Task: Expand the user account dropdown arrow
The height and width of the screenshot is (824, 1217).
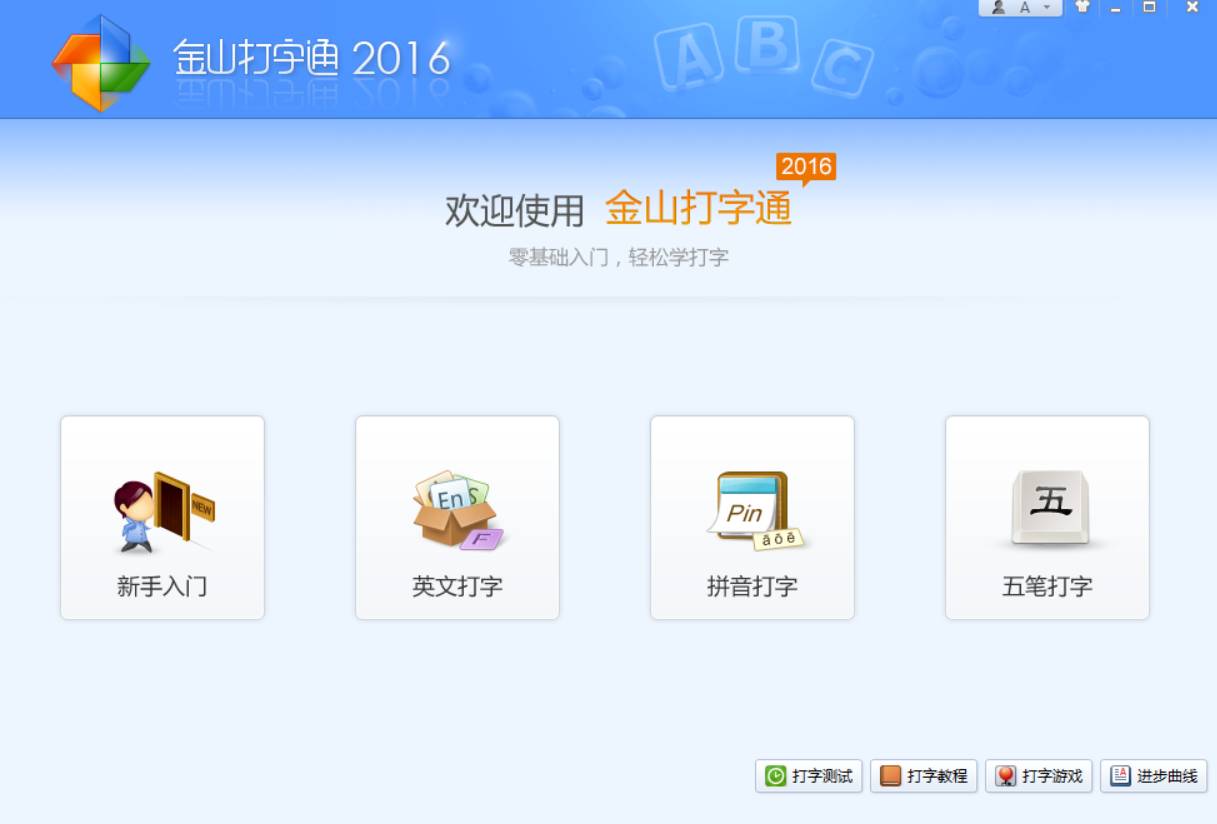Action: point(1046,7)
